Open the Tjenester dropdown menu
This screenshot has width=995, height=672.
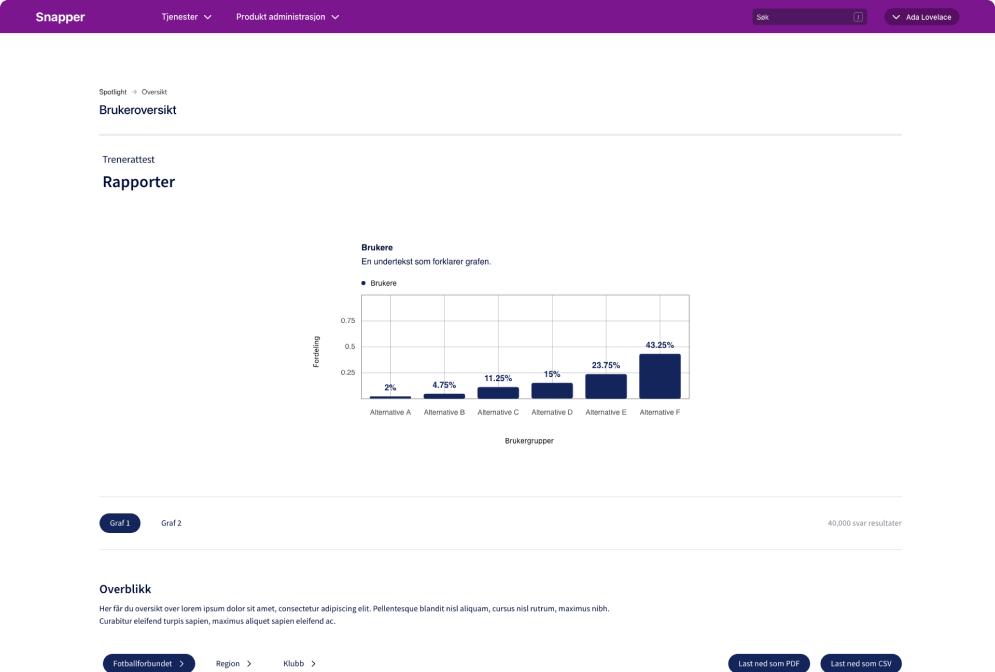point(186,17)
